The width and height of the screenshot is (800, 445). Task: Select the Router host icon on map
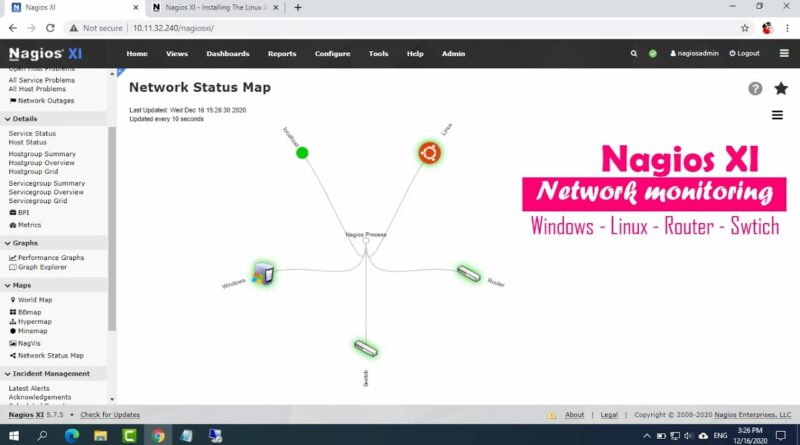[x=468, y=274]
